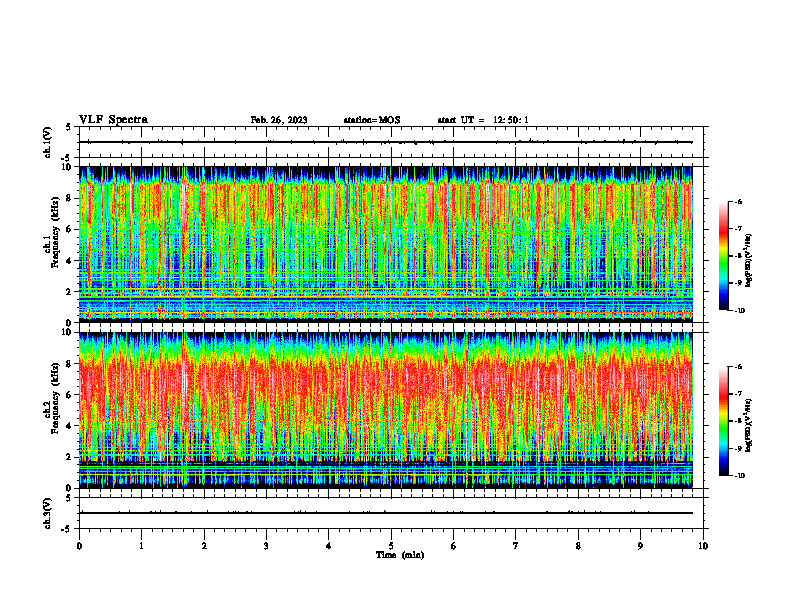The image size is (792, 612).
Task: Click time-axis tick label "5"
Action: (x=391, y=546)
